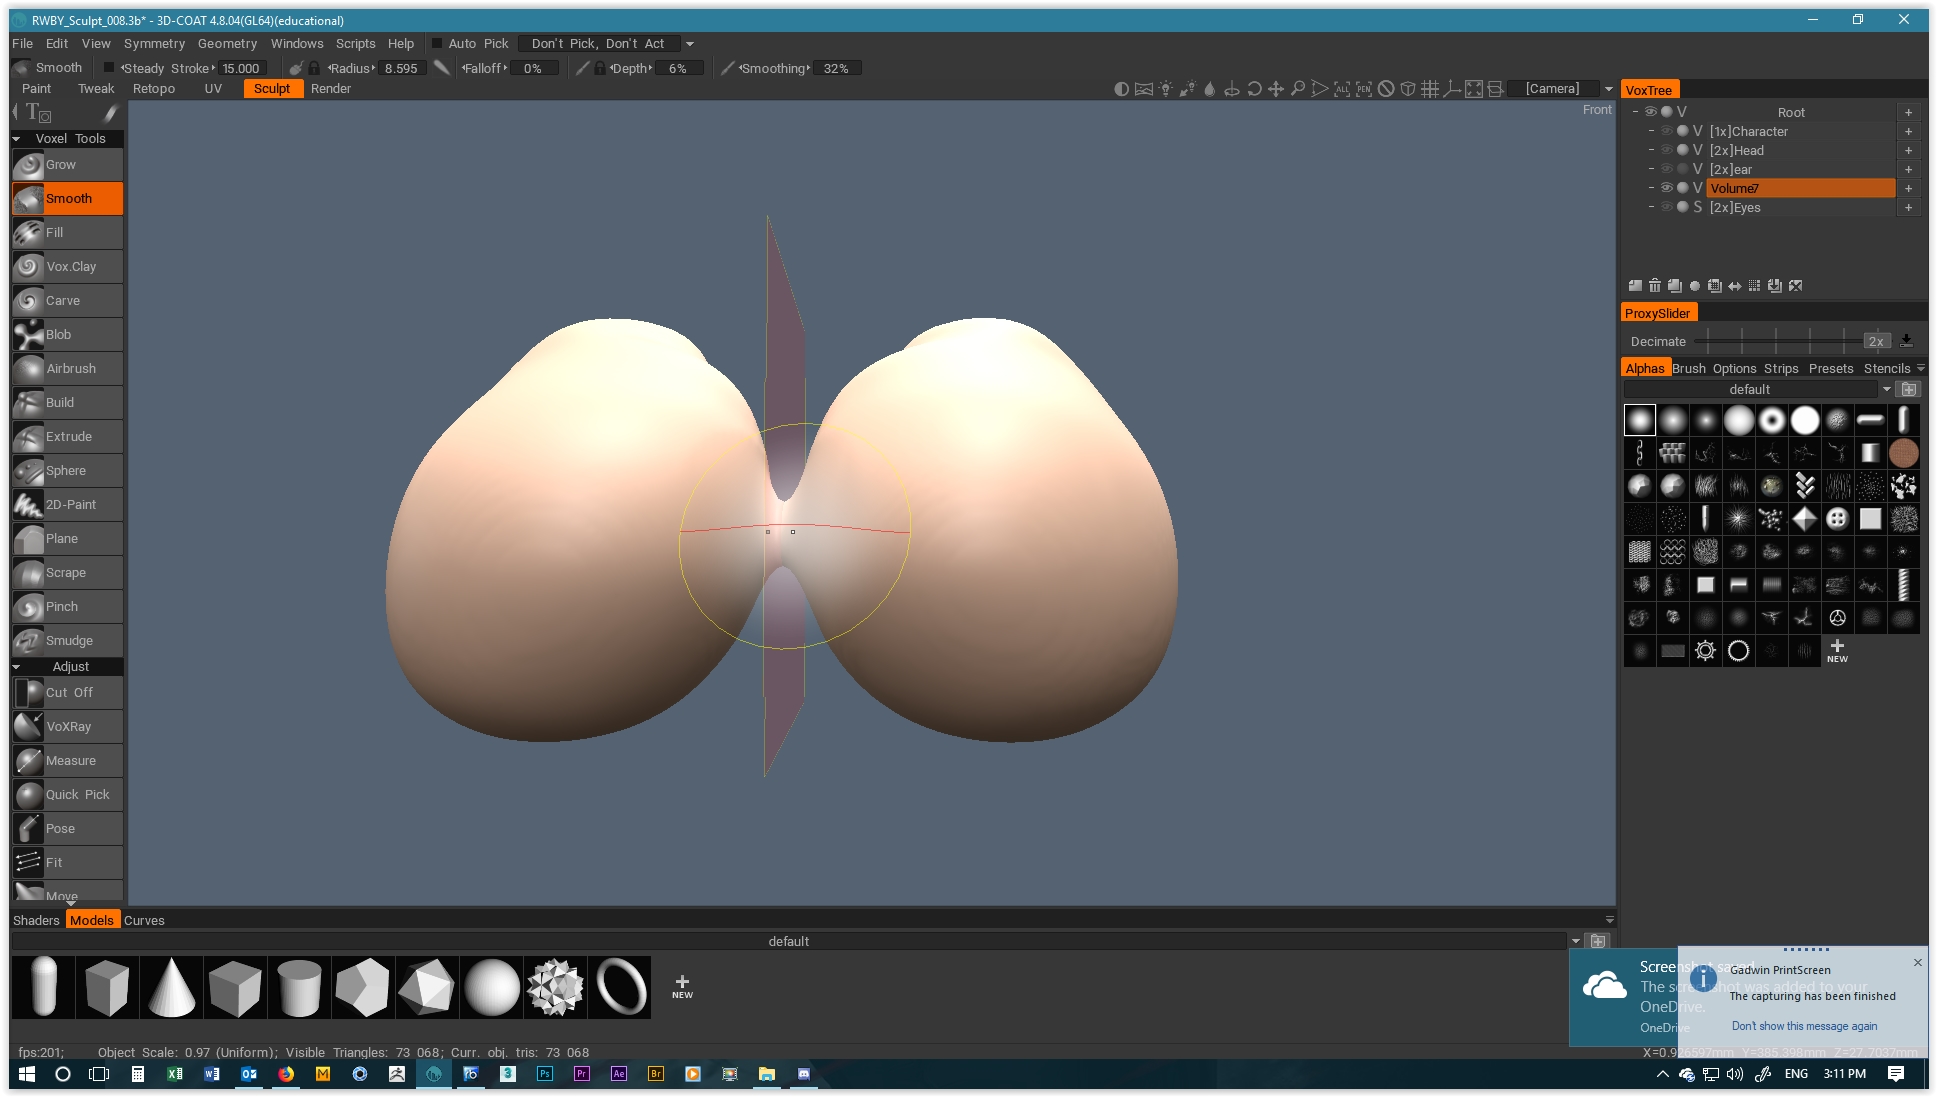Toggle the Auto Pick checkbox
This screenshot has width=1937, height=1097.
point(437,44)
